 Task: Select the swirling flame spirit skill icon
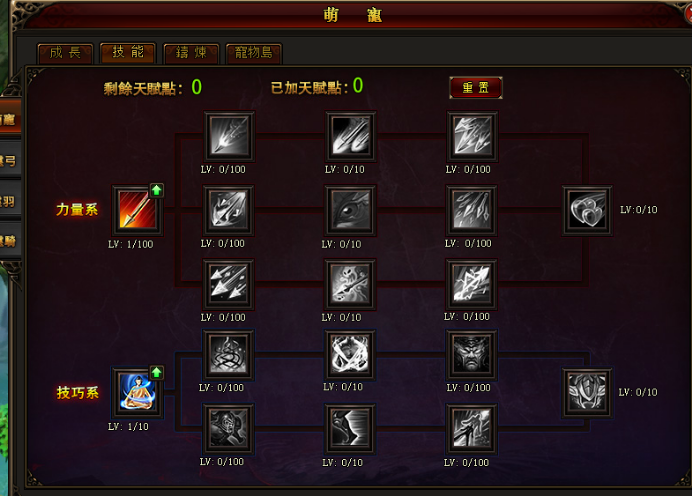[228, 354]
